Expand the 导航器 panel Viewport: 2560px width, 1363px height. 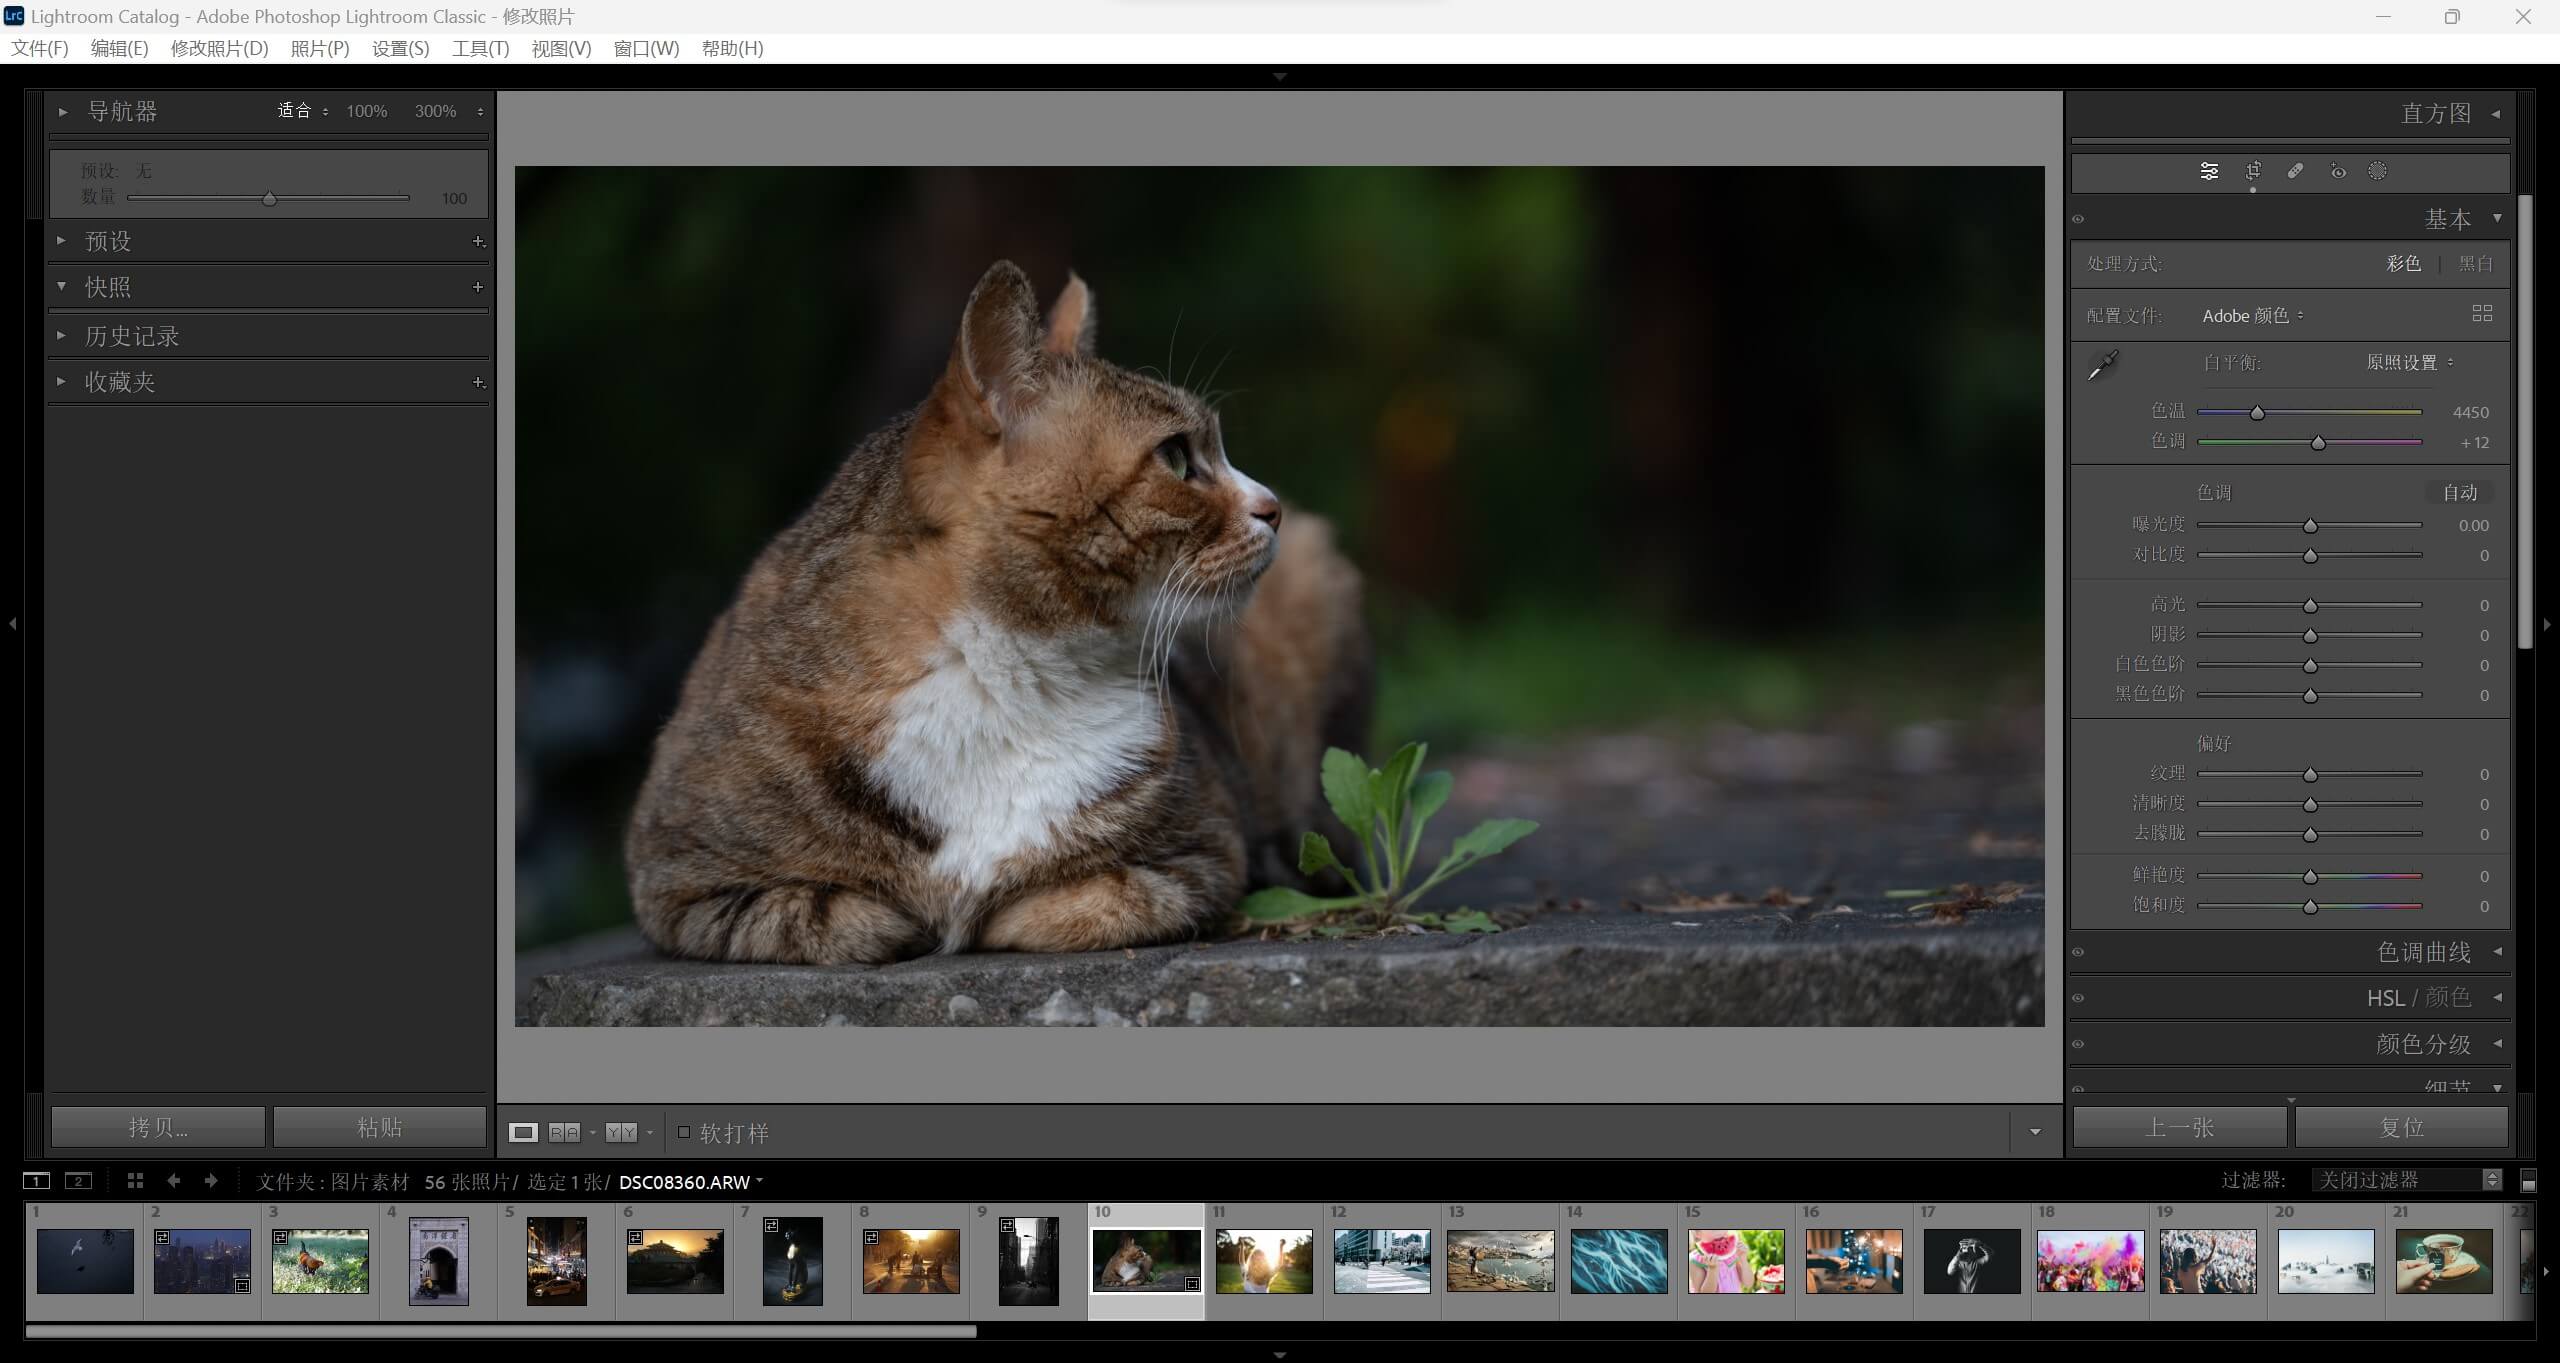coord(62,112)
